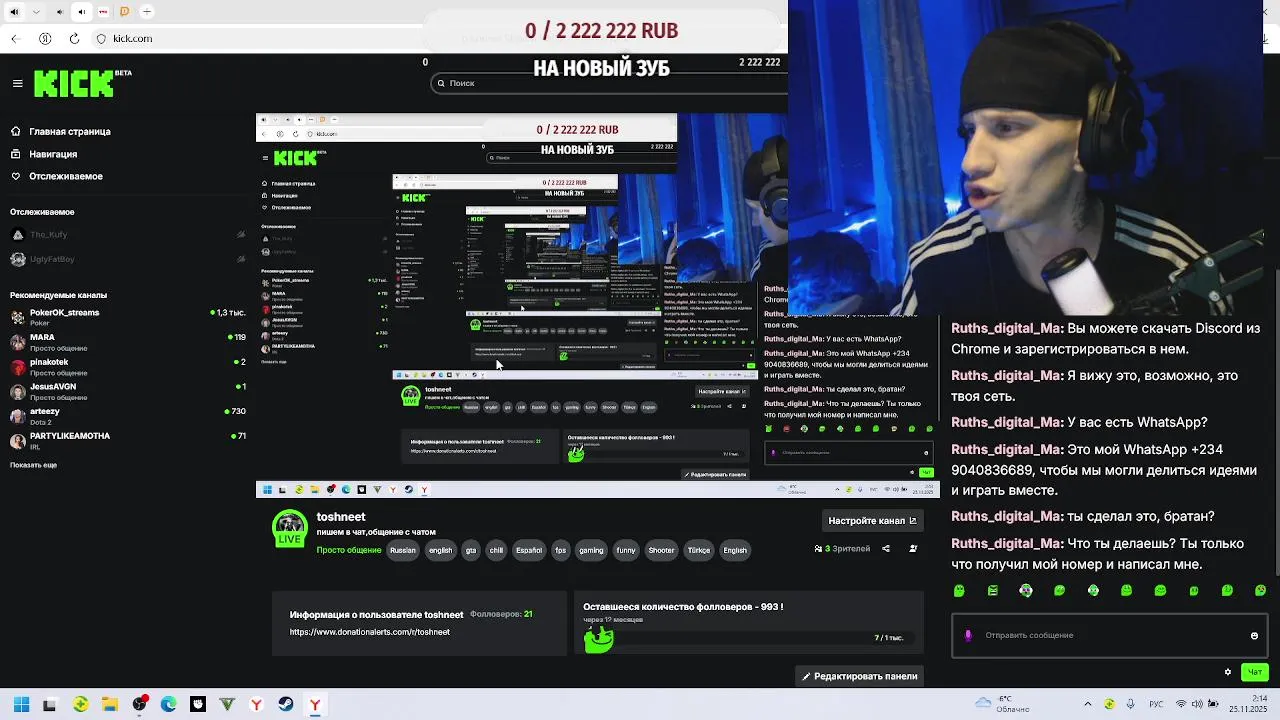This screenshot has width=1280, height=720.
Task: Select the gaming tag
Action: pyautogui.click(x=591, y=550)
